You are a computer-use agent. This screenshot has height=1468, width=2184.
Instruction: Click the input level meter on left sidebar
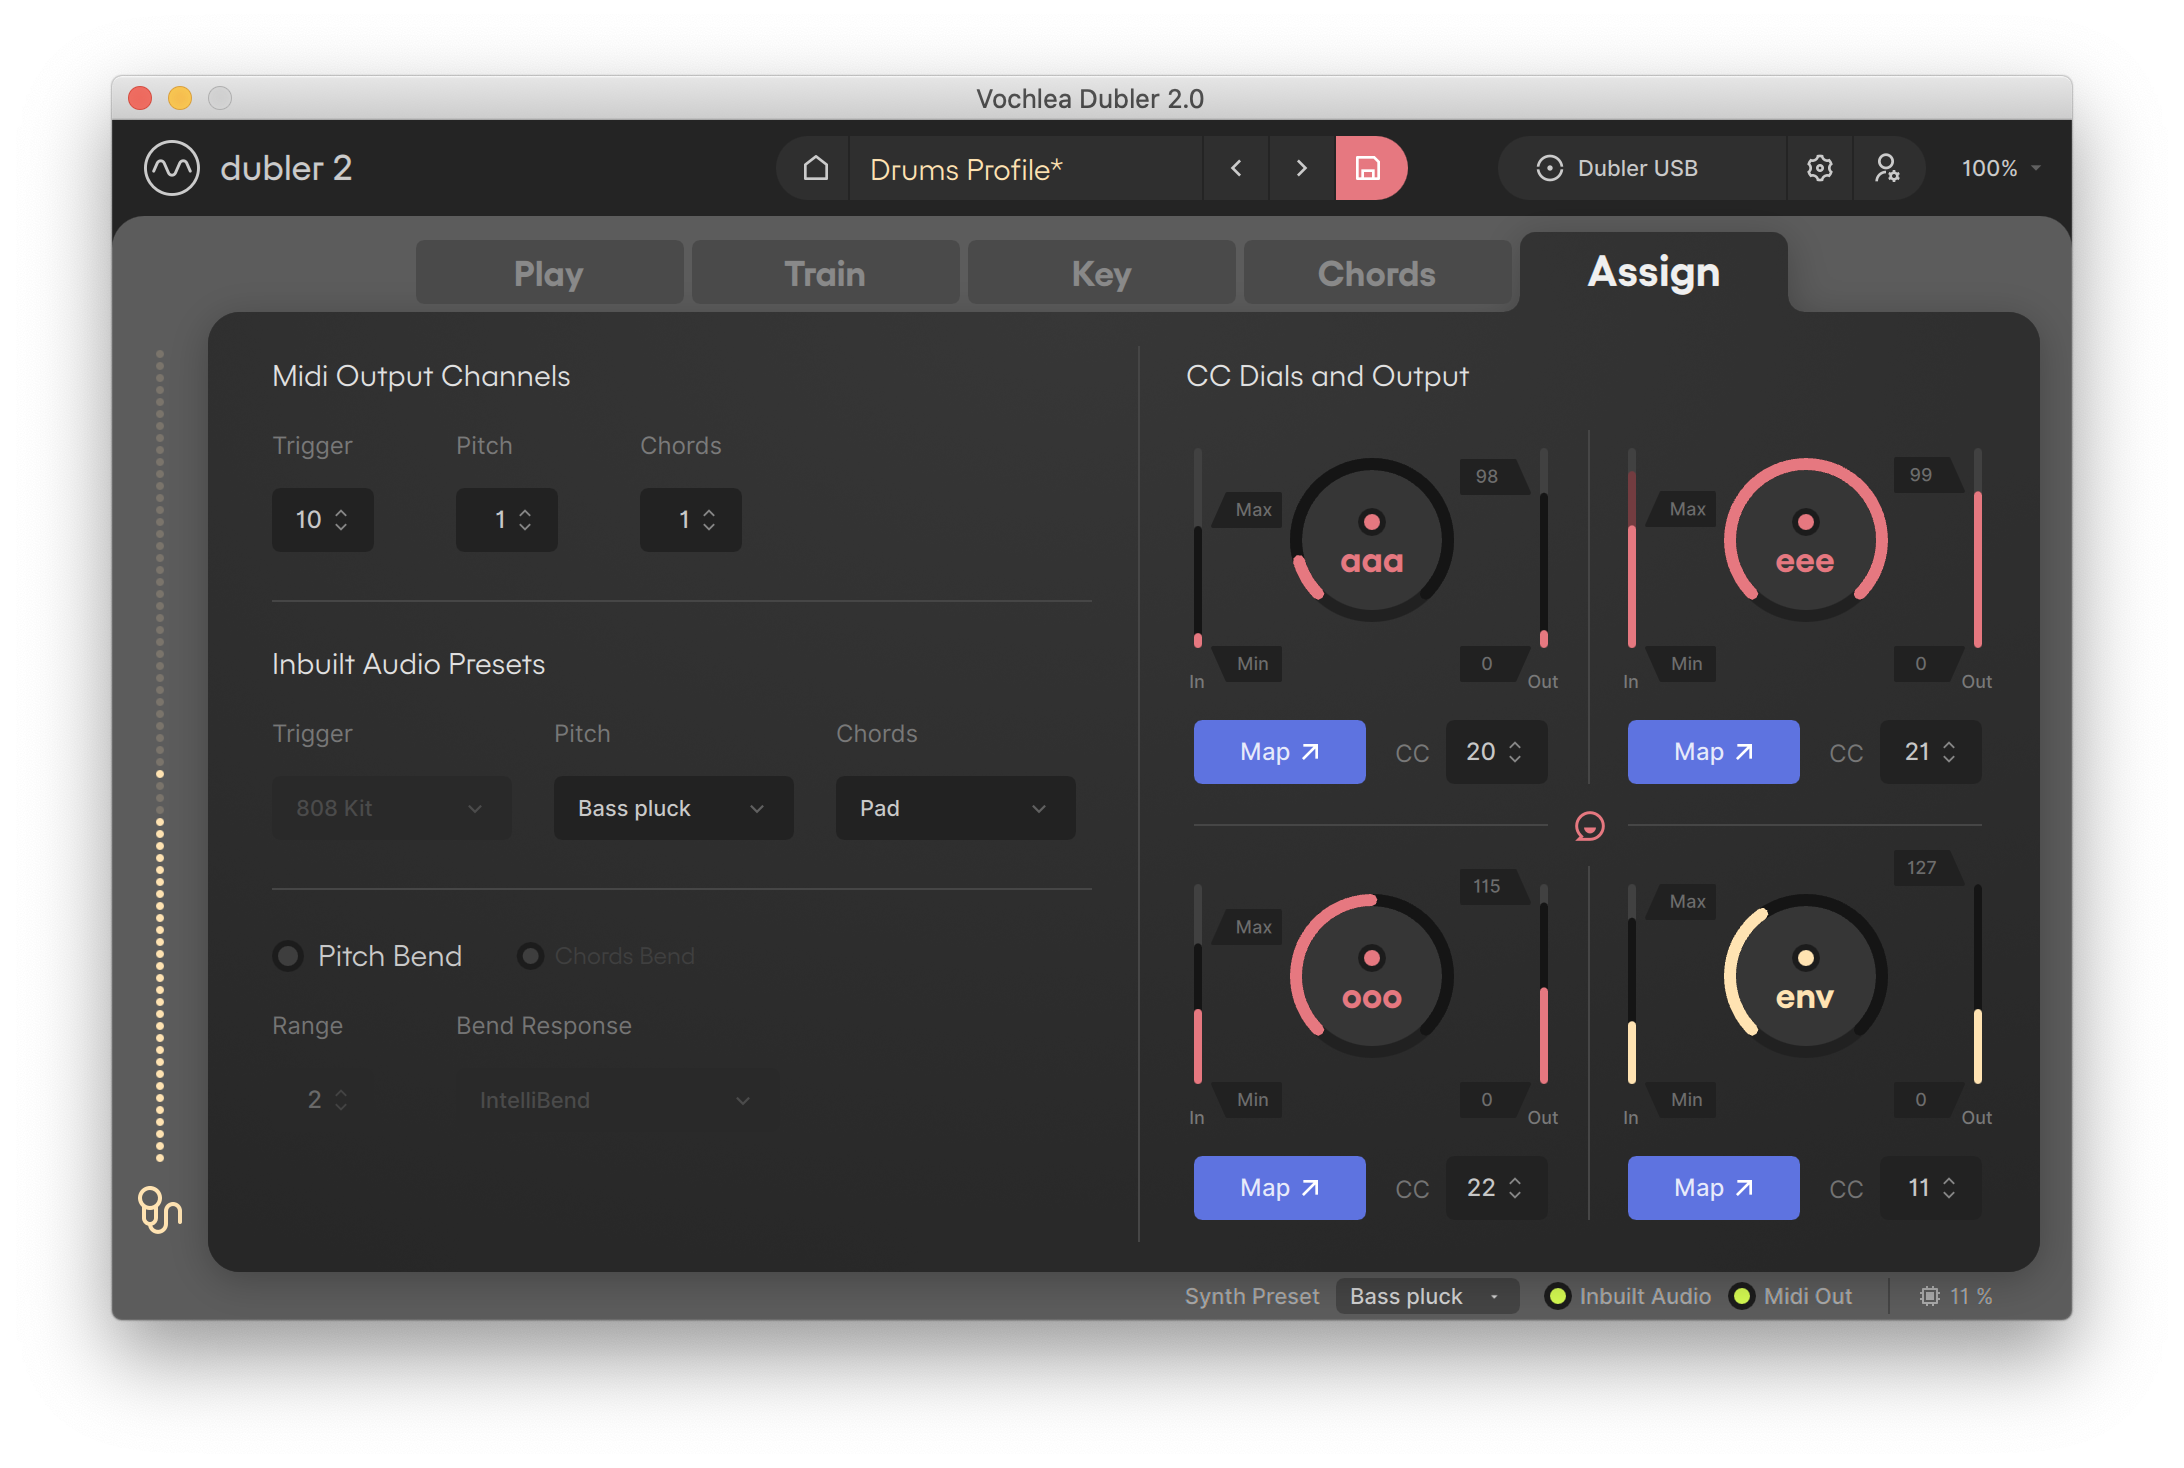coord(160,755)
